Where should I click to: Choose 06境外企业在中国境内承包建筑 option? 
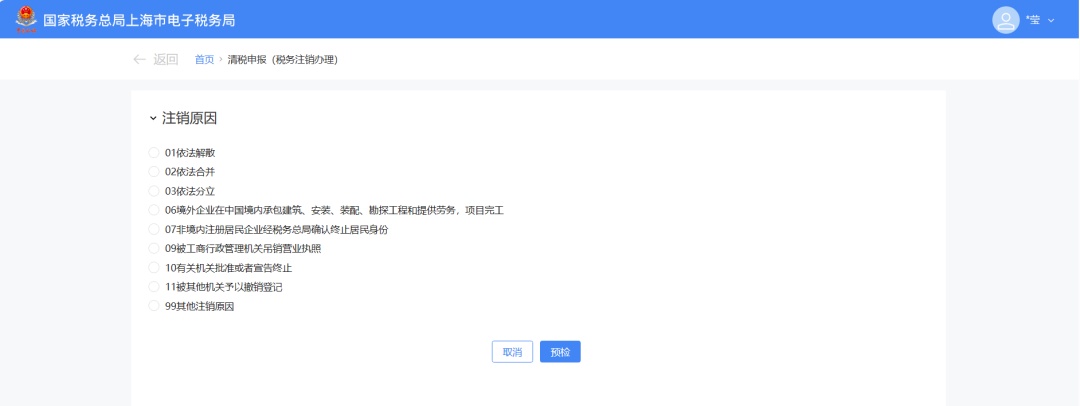click(x=154, y=210)
